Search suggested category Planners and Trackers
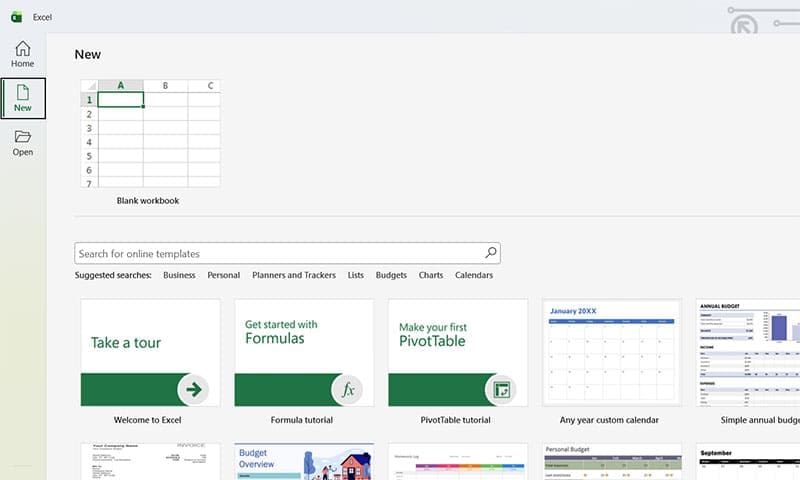Image resolution: width=800 pixels, height=480 pixels. (x=294, y=275)
